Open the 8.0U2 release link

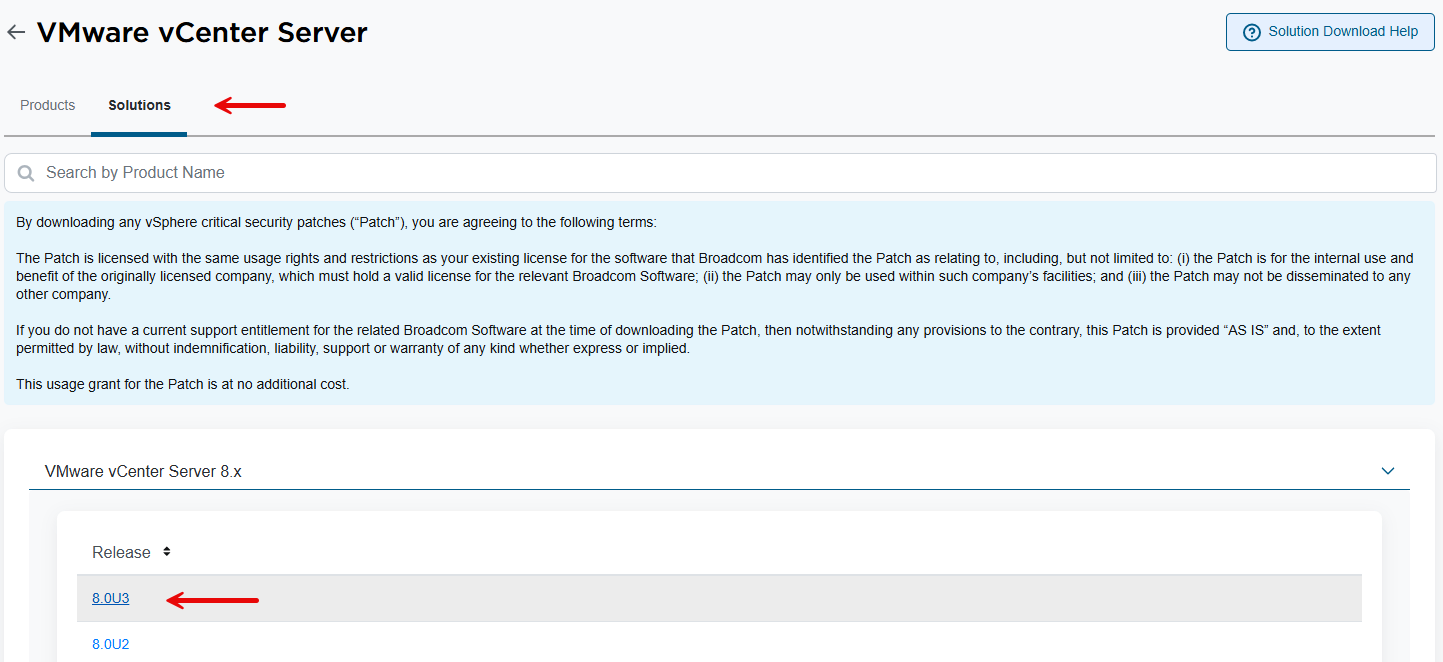[111, 644]
